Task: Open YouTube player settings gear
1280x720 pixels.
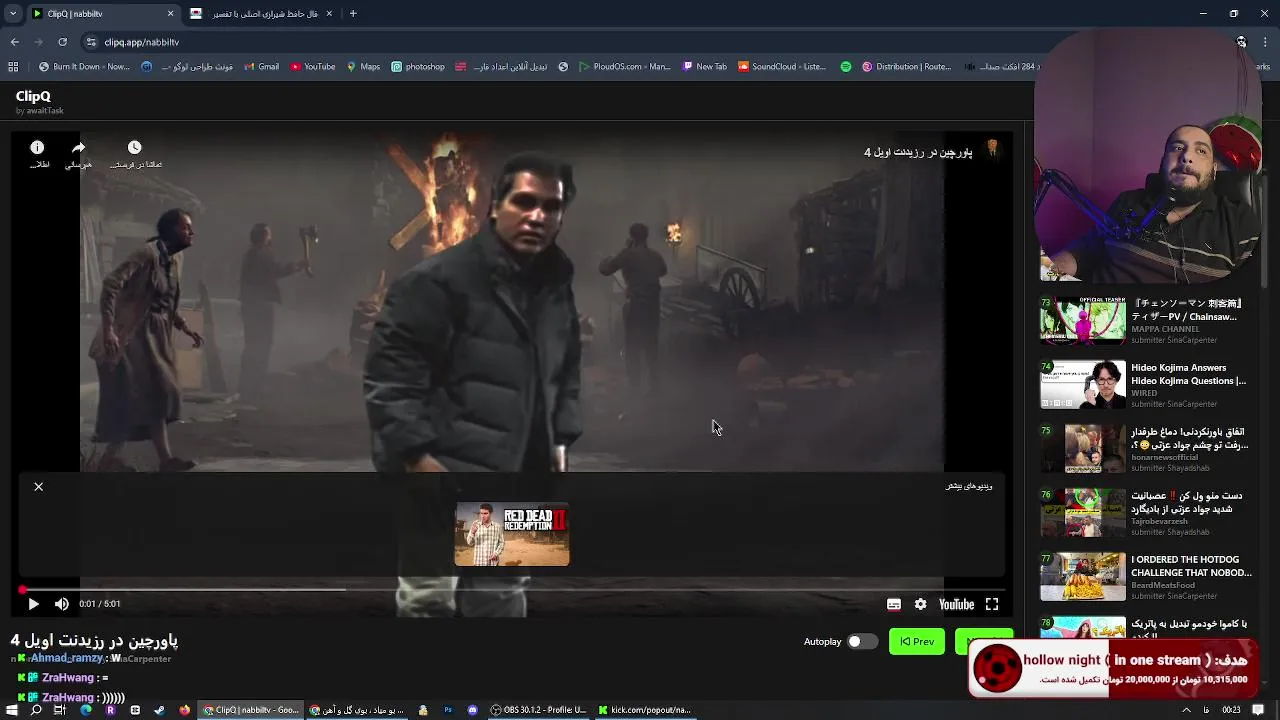Action: pyautogui.click(x=921, y=604)
